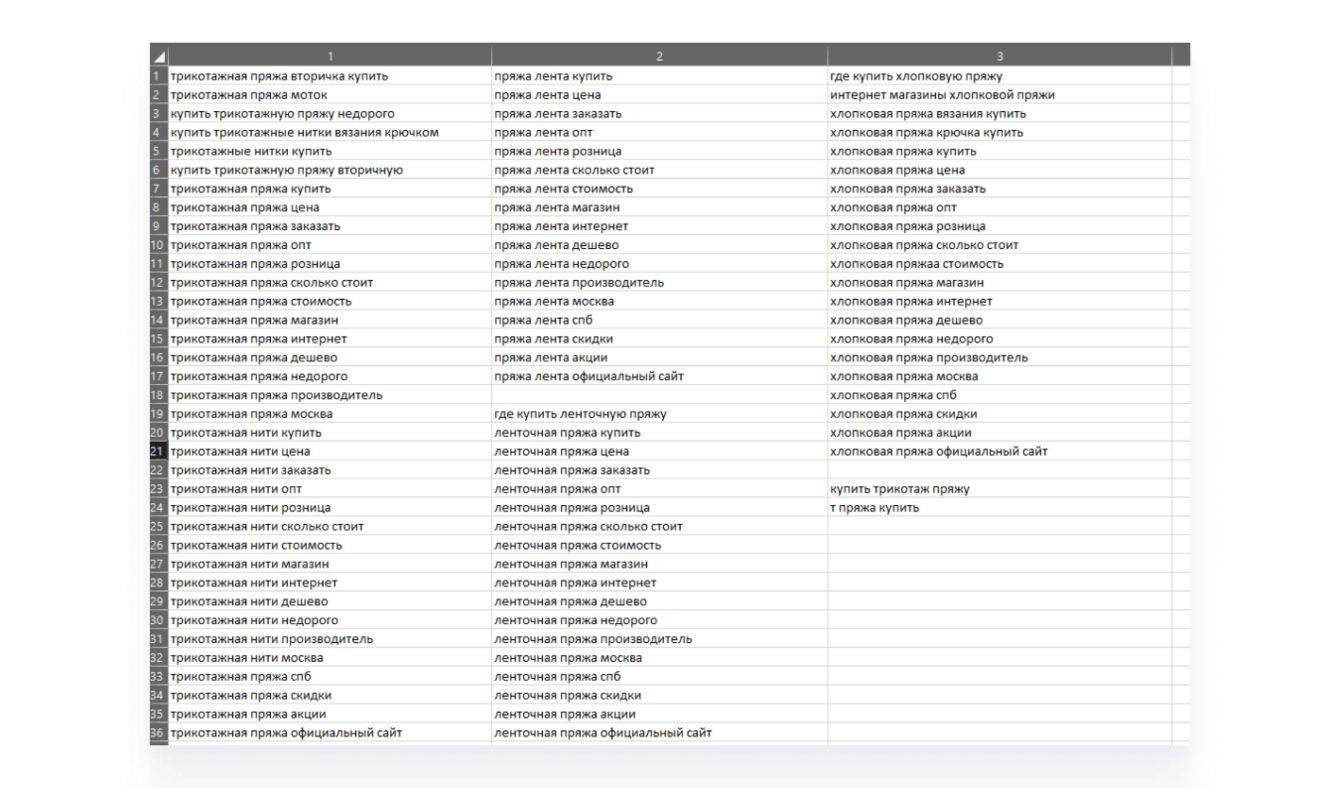1340x788 pixels.
Task: Click cell 'пряжа лента магазин'
Action: click(659, 207)
